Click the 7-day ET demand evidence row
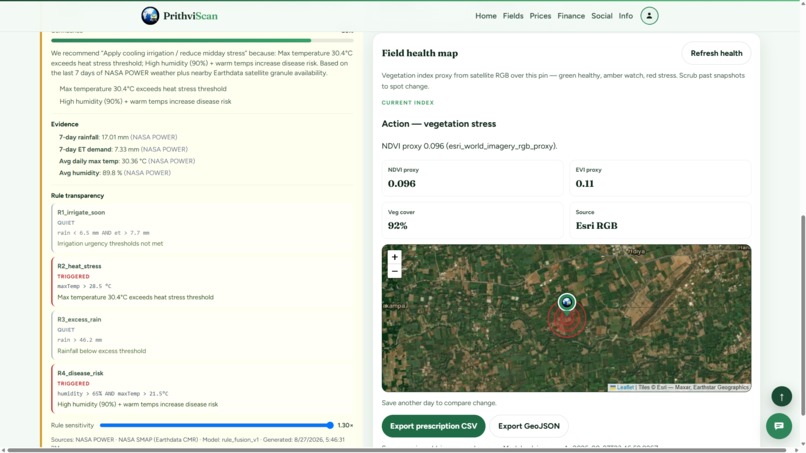 [123, 149]
